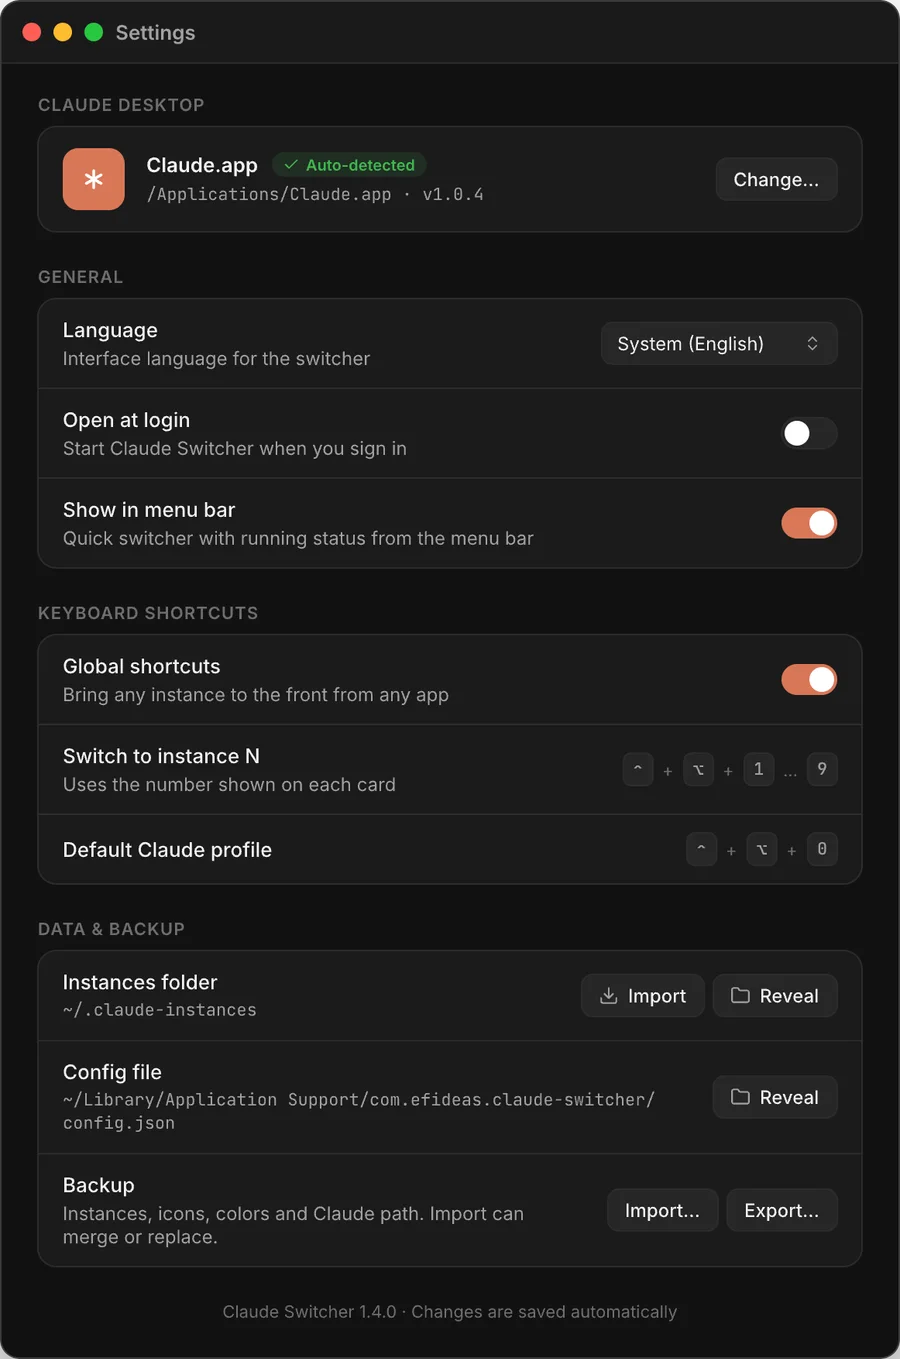Reveal the Instances folder
This screenshot has width=900, height=1359.
pos(775,995)
